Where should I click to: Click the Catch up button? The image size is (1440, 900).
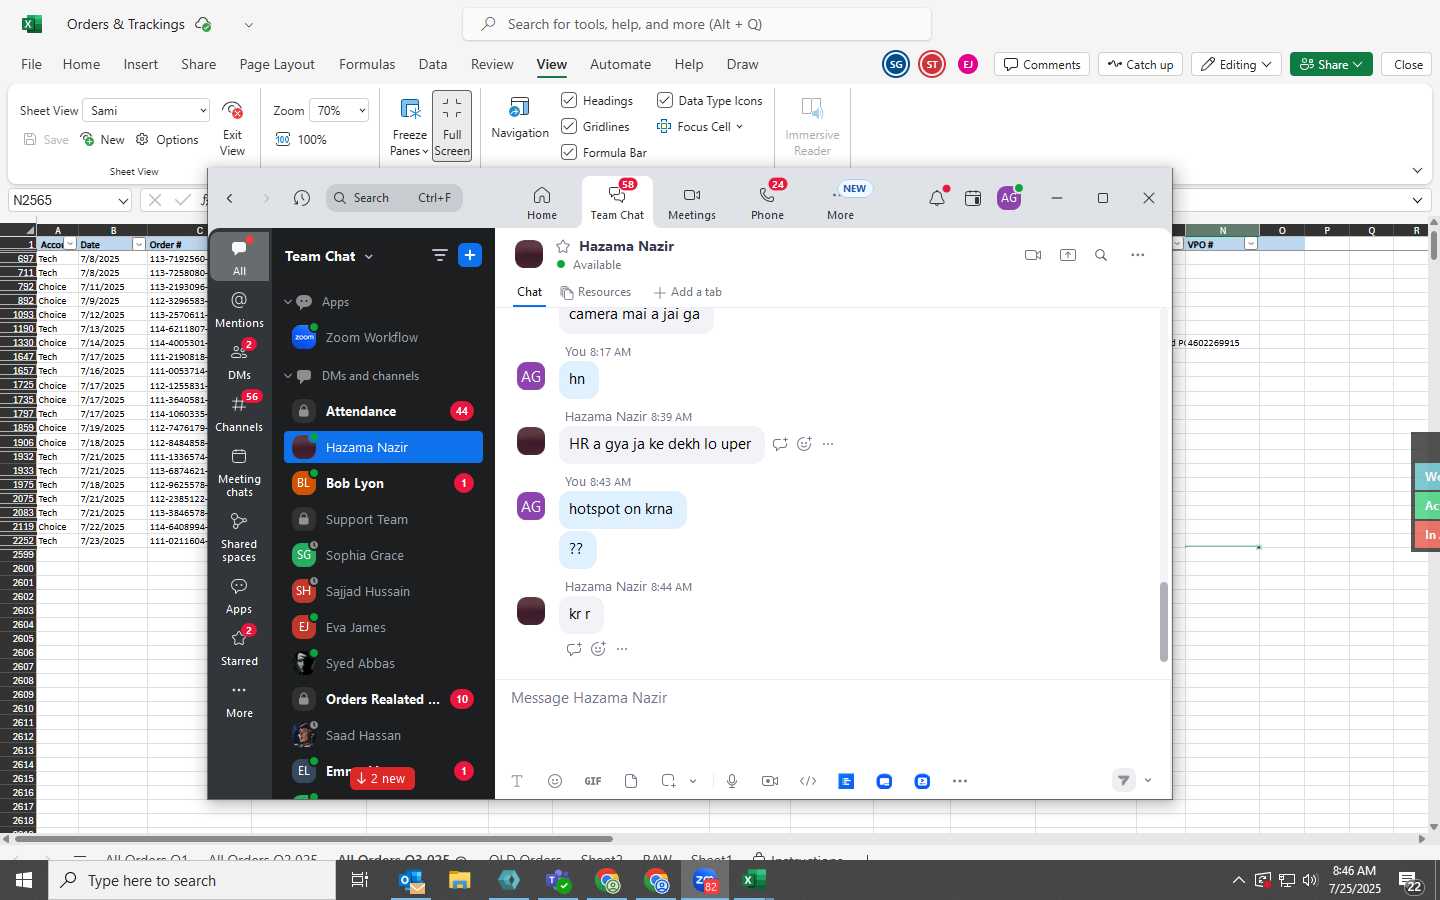coord(1140,64)
